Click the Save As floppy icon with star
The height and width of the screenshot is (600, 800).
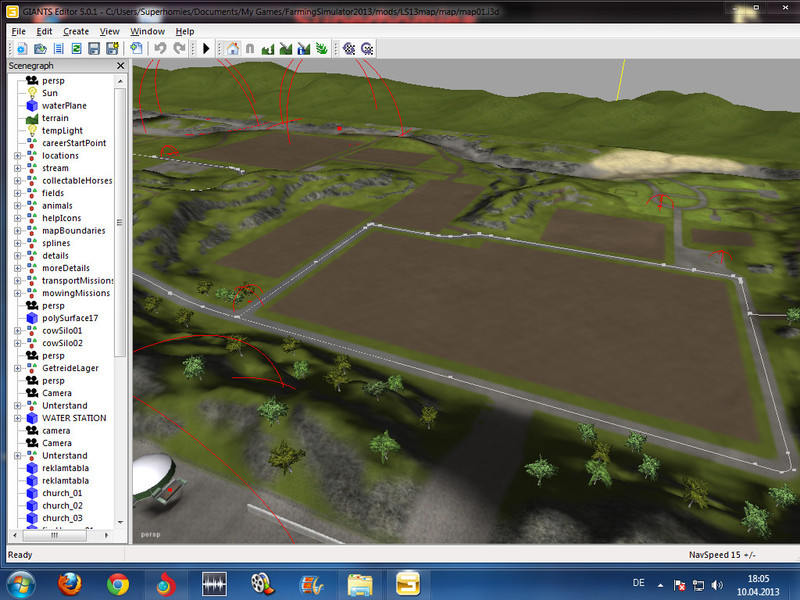pyautogui.click(x=112, y=48)
